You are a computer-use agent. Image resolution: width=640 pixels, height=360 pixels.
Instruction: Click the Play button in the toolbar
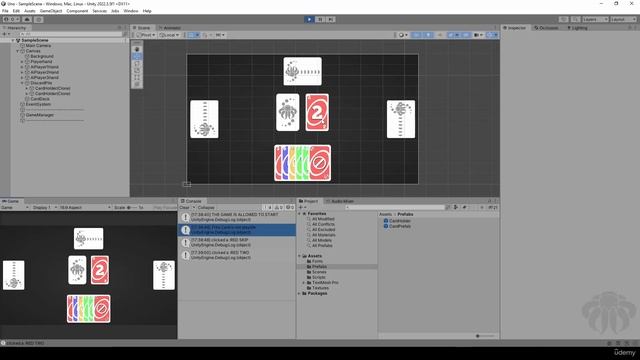click(309, 19)
